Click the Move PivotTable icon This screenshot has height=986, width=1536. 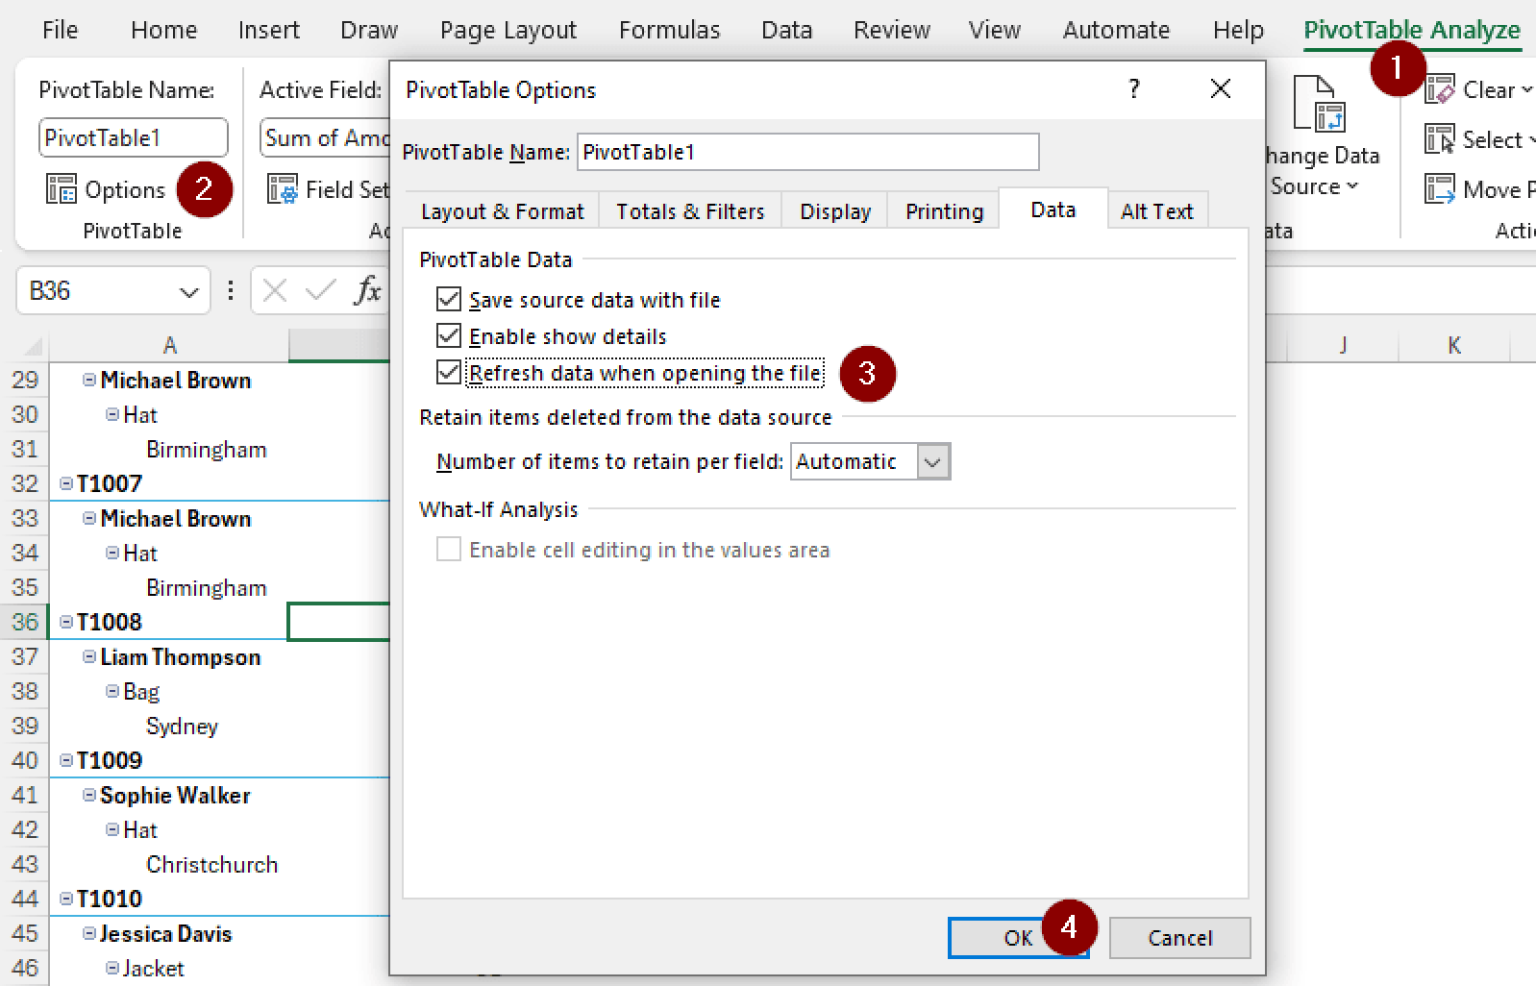(x=1440, y=189)
